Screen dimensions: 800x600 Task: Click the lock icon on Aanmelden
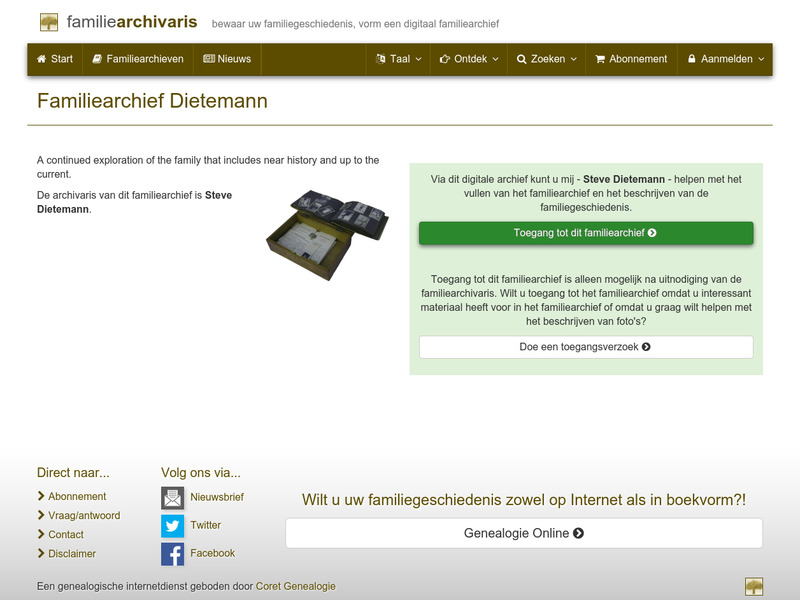pyautogui.click(x=691, y=59)
